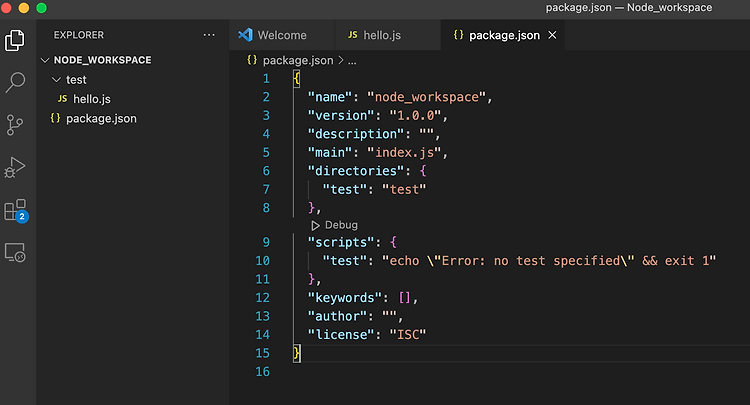This screenshot has width=750, height=405.
Task: Select the test folder in tree
Action: pyautogui.click(x=77, y=79)
